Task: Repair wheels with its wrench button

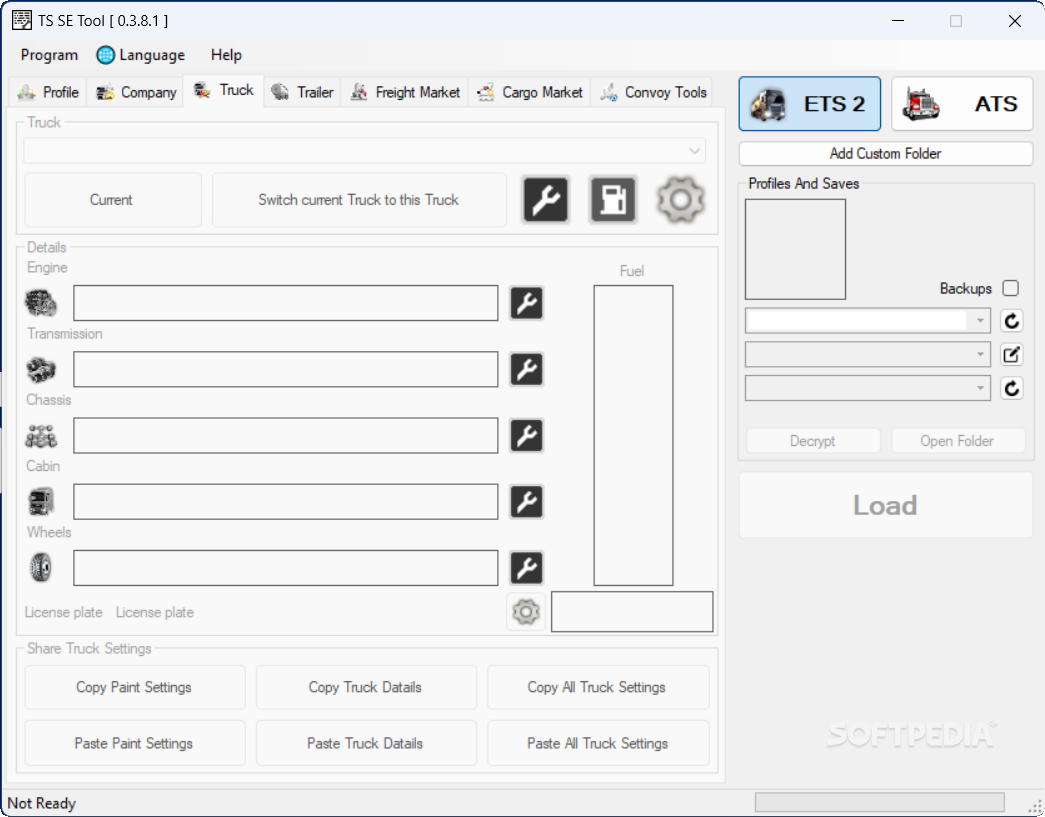Action: coord(526,568)
